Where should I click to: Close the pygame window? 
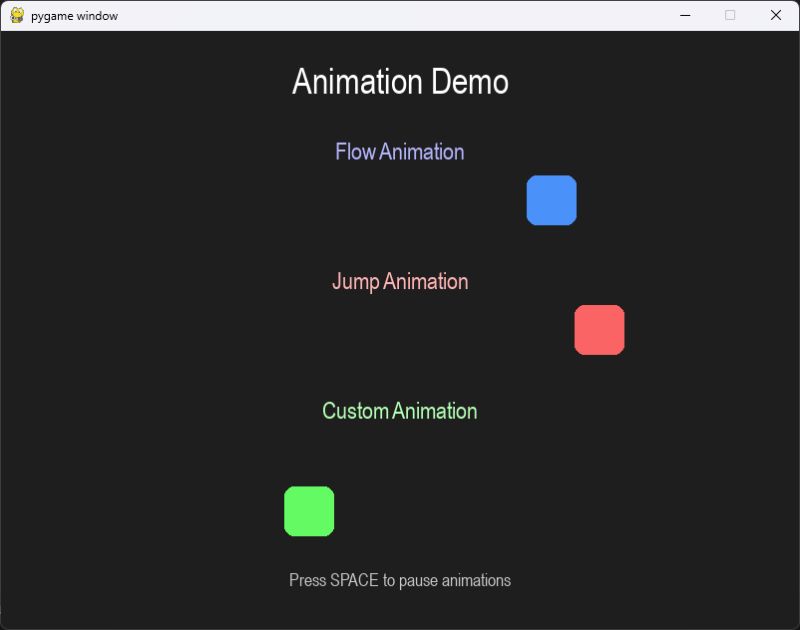[777, 15]
